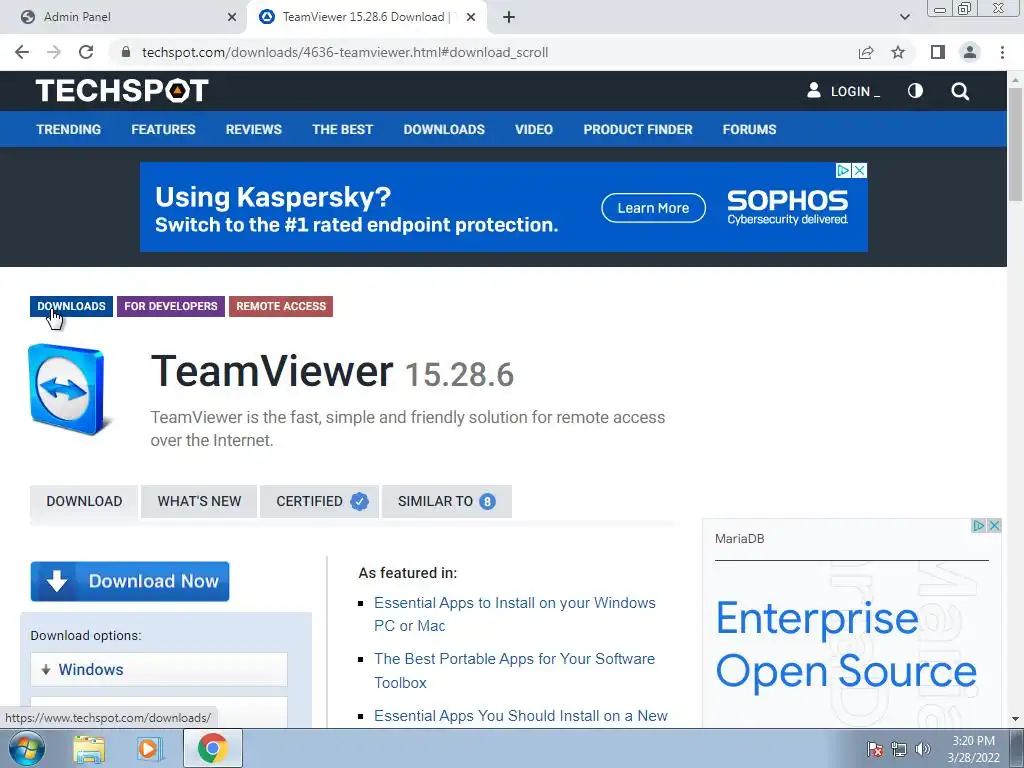Screen dimensions: 1024x768
Task: Click the AdChoices icon on Sophos banner
Action: [843, 170]
